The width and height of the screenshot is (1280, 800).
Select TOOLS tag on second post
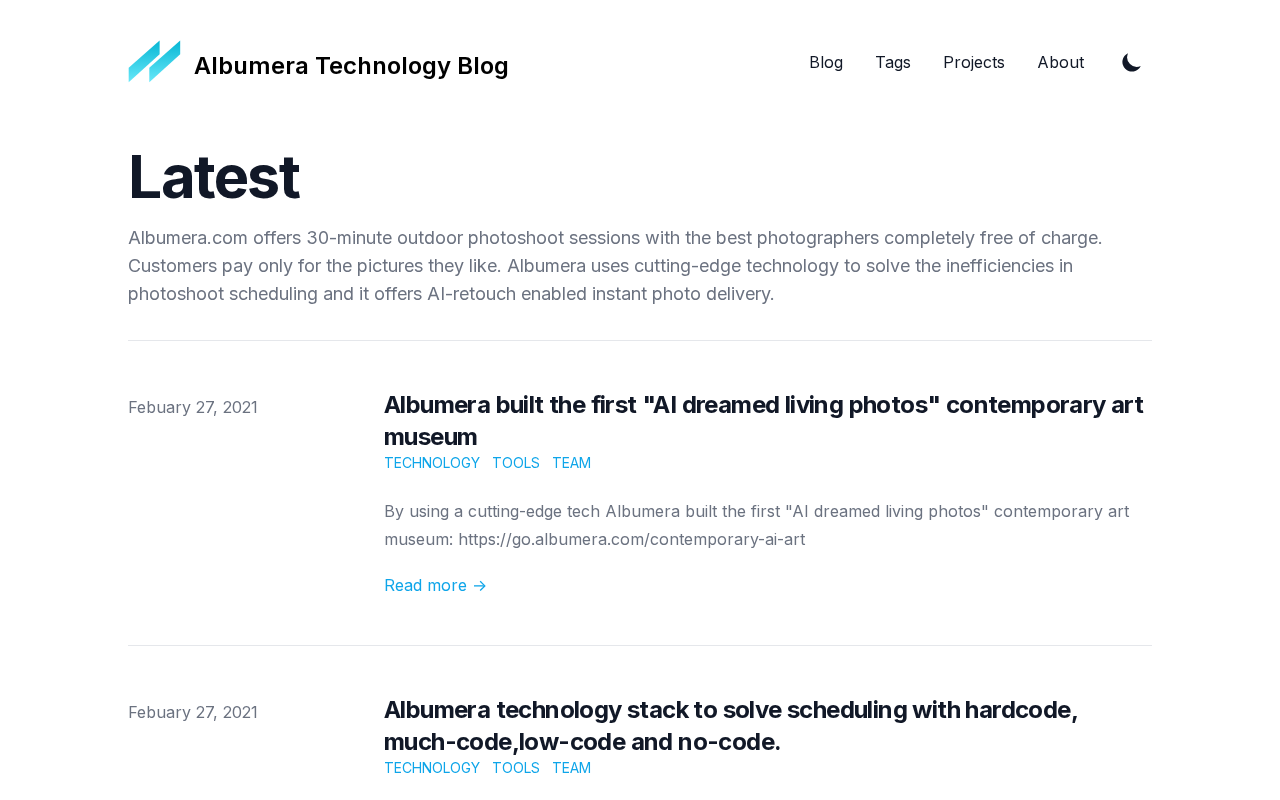[515, 768]
